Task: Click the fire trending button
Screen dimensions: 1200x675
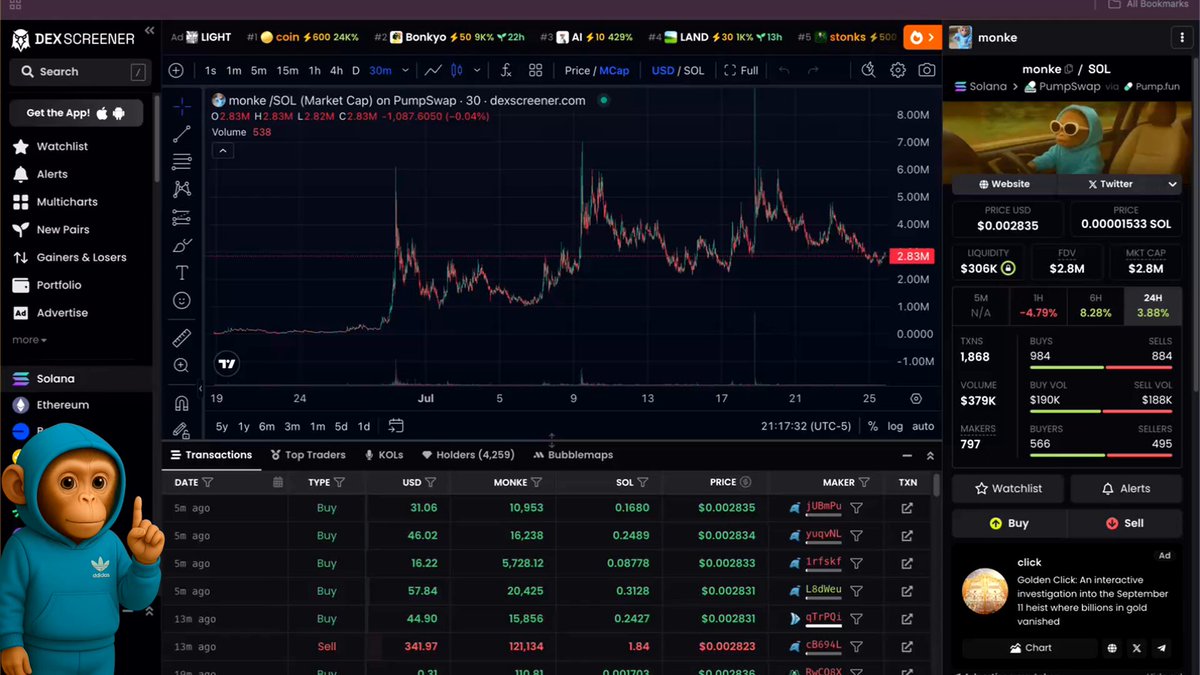Action: [922, 37]
